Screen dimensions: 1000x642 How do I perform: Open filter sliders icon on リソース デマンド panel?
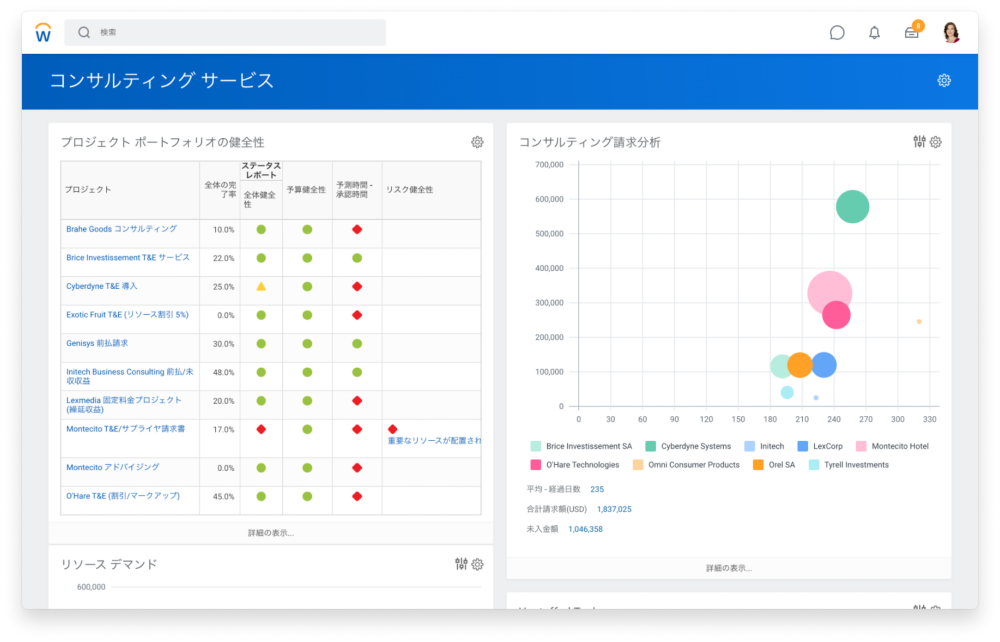[x=461, y=564]
